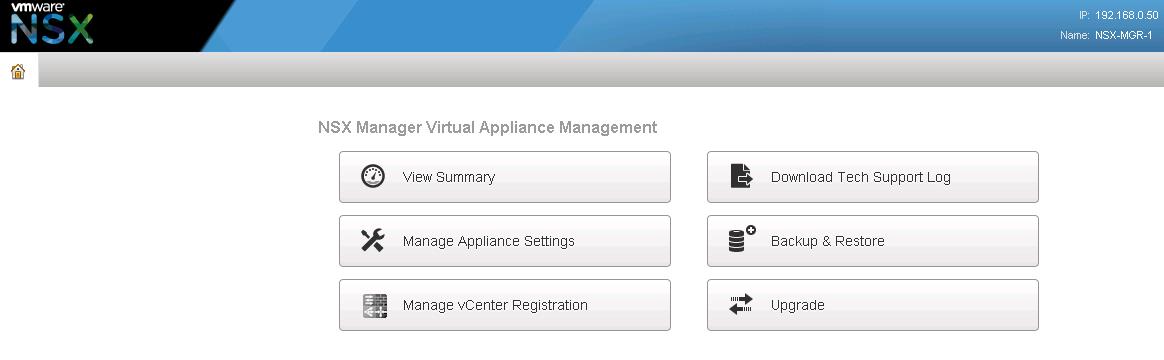Open the Backup & Restore page
Screen dimensions: 1164x360
click(x=872, y=240)
